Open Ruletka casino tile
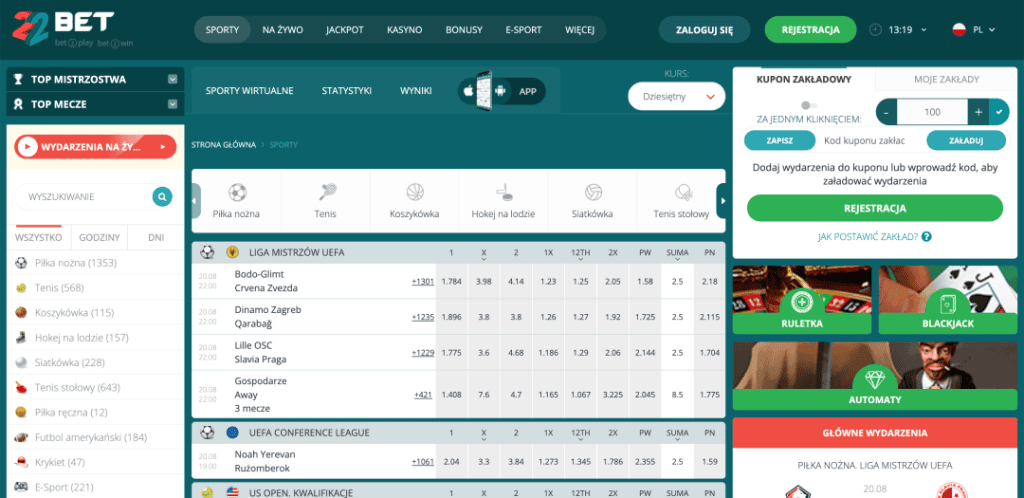 pyautogui.click(x=802, y=300)
